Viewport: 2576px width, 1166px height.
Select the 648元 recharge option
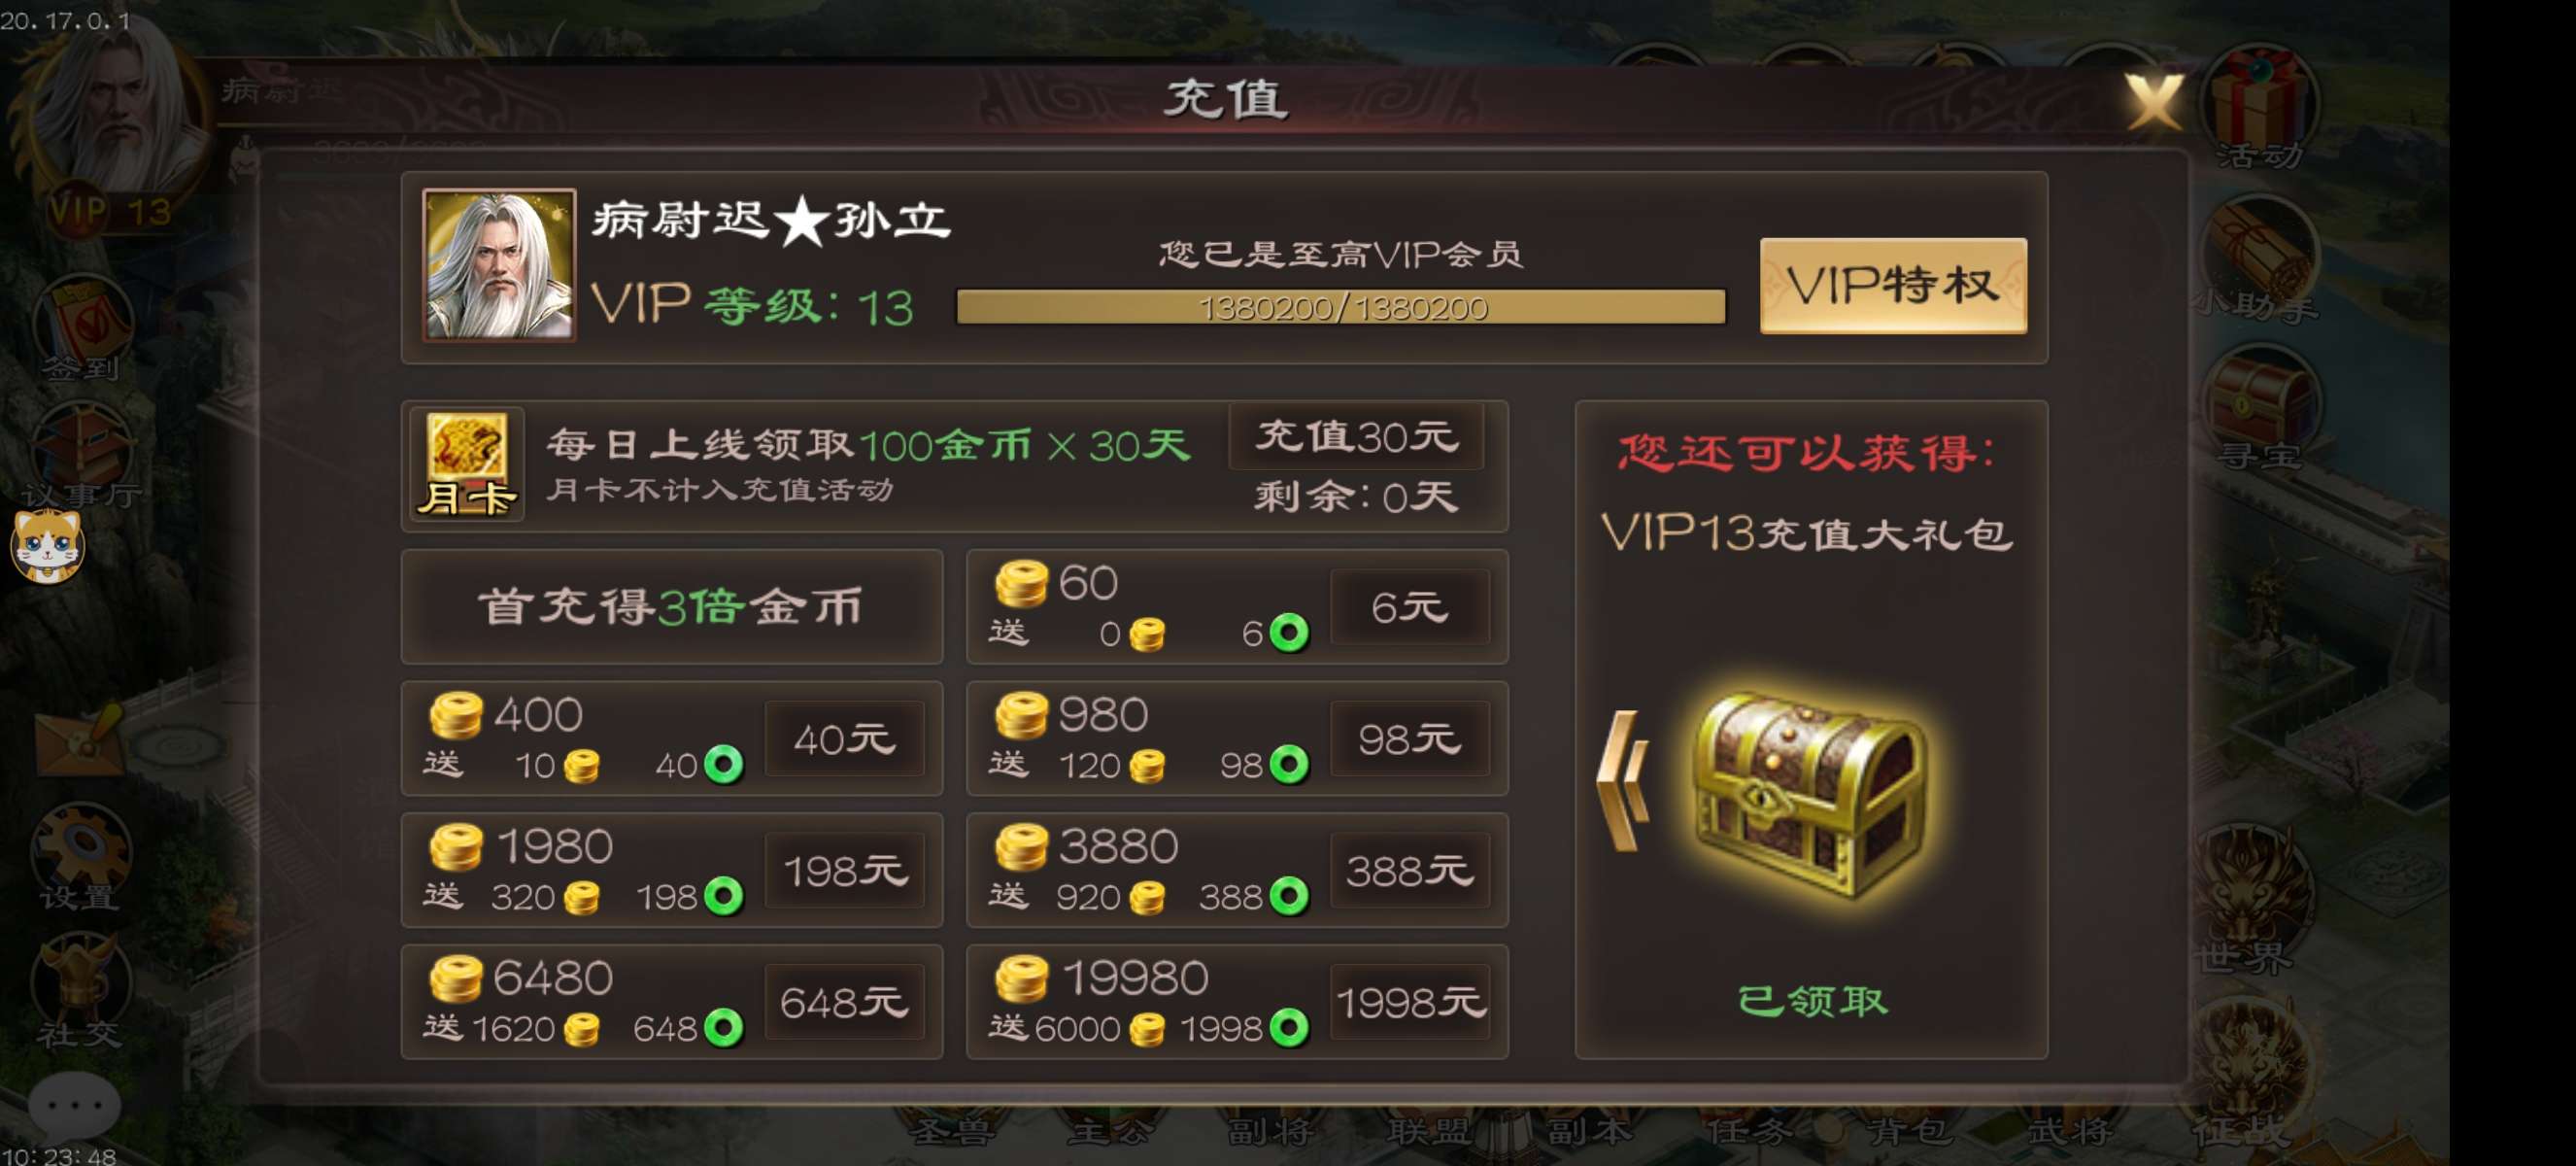tap(844, 1002)
